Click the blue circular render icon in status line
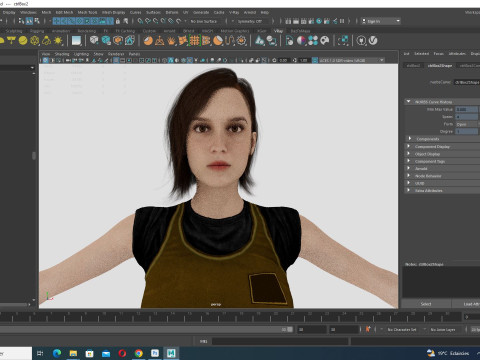This screenshot has width=480, height=360. (319, 21)
